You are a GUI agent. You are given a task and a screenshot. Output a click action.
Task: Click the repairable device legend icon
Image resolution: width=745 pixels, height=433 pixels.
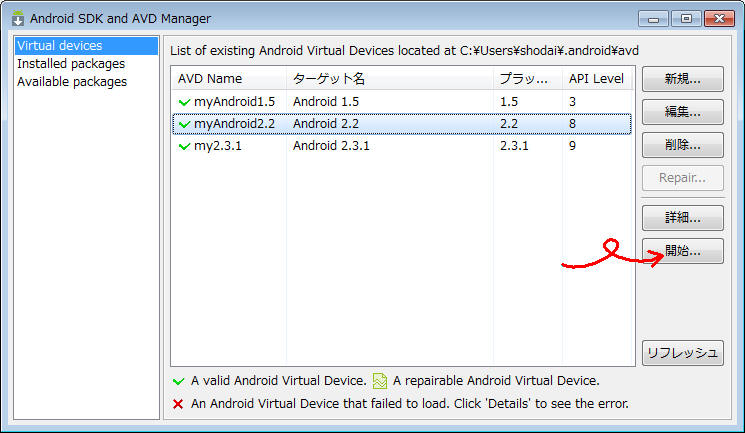coord(380,381)
